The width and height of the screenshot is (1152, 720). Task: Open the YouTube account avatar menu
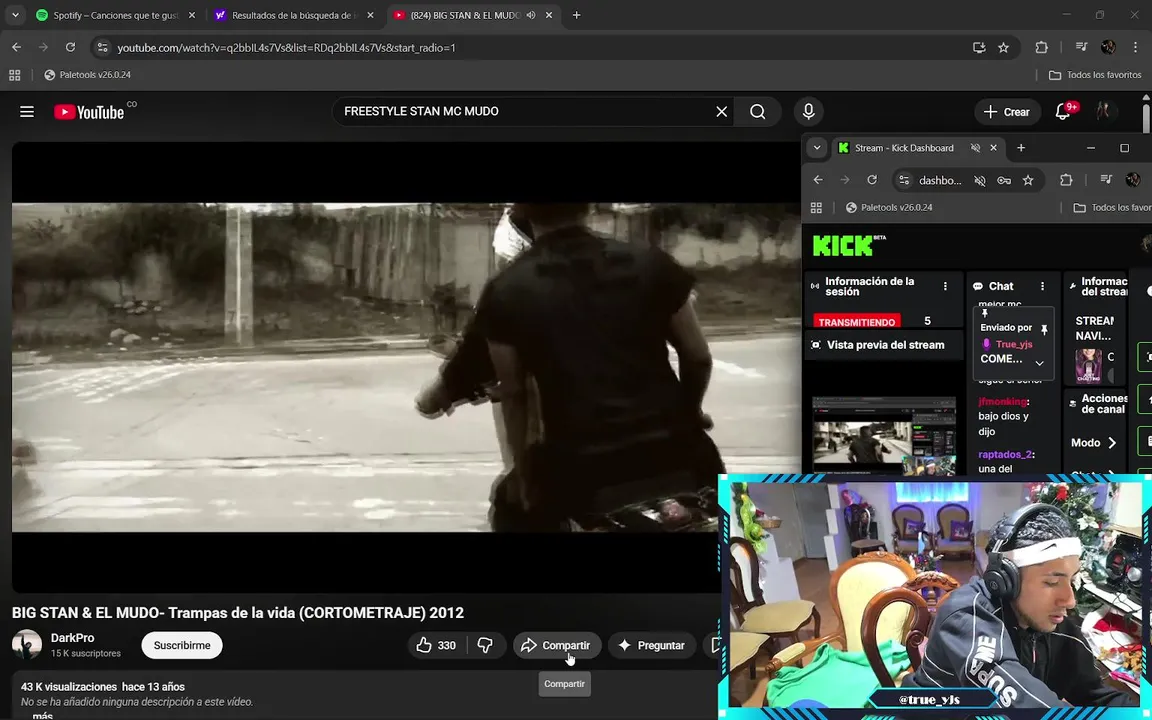click(x=1103, y=112)
